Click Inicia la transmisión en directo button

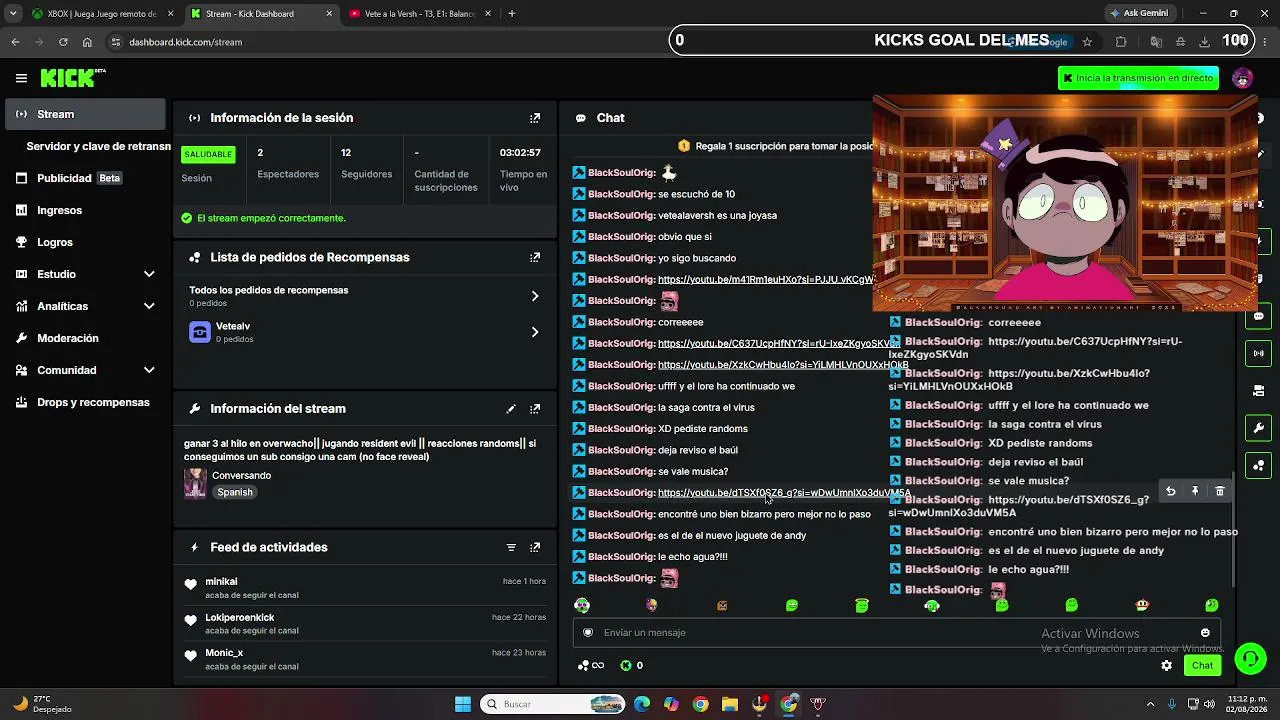1138,78
